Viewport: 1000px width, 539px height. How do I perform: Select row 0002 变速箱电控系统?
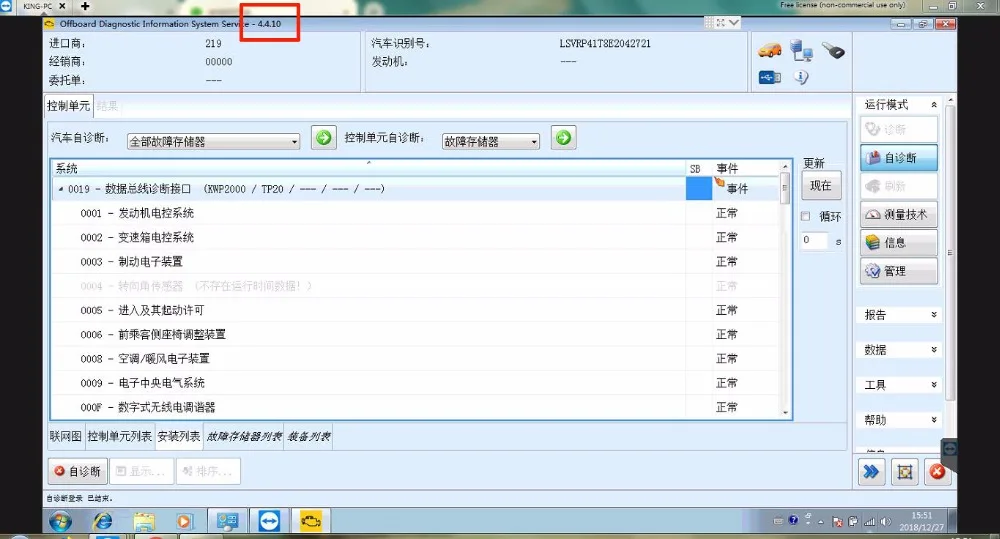(x=416, y=237)
